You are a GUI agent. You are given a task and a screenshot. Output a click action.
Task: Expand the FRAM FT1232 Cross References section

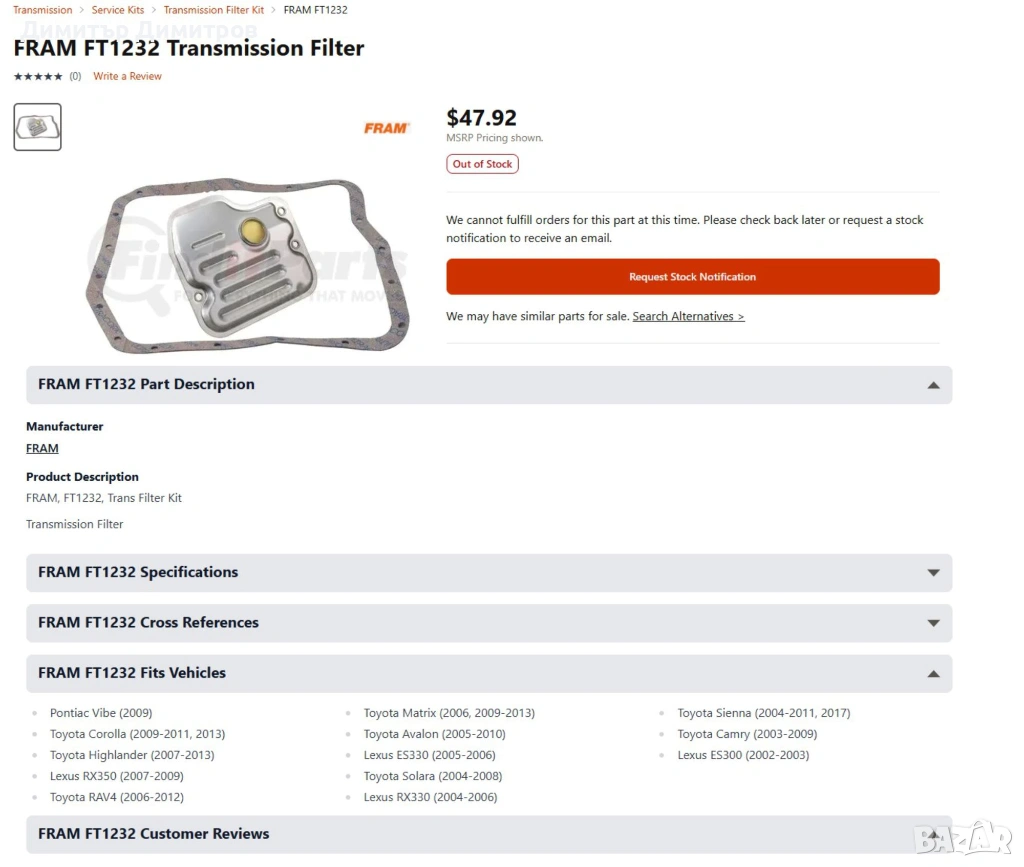933,623
